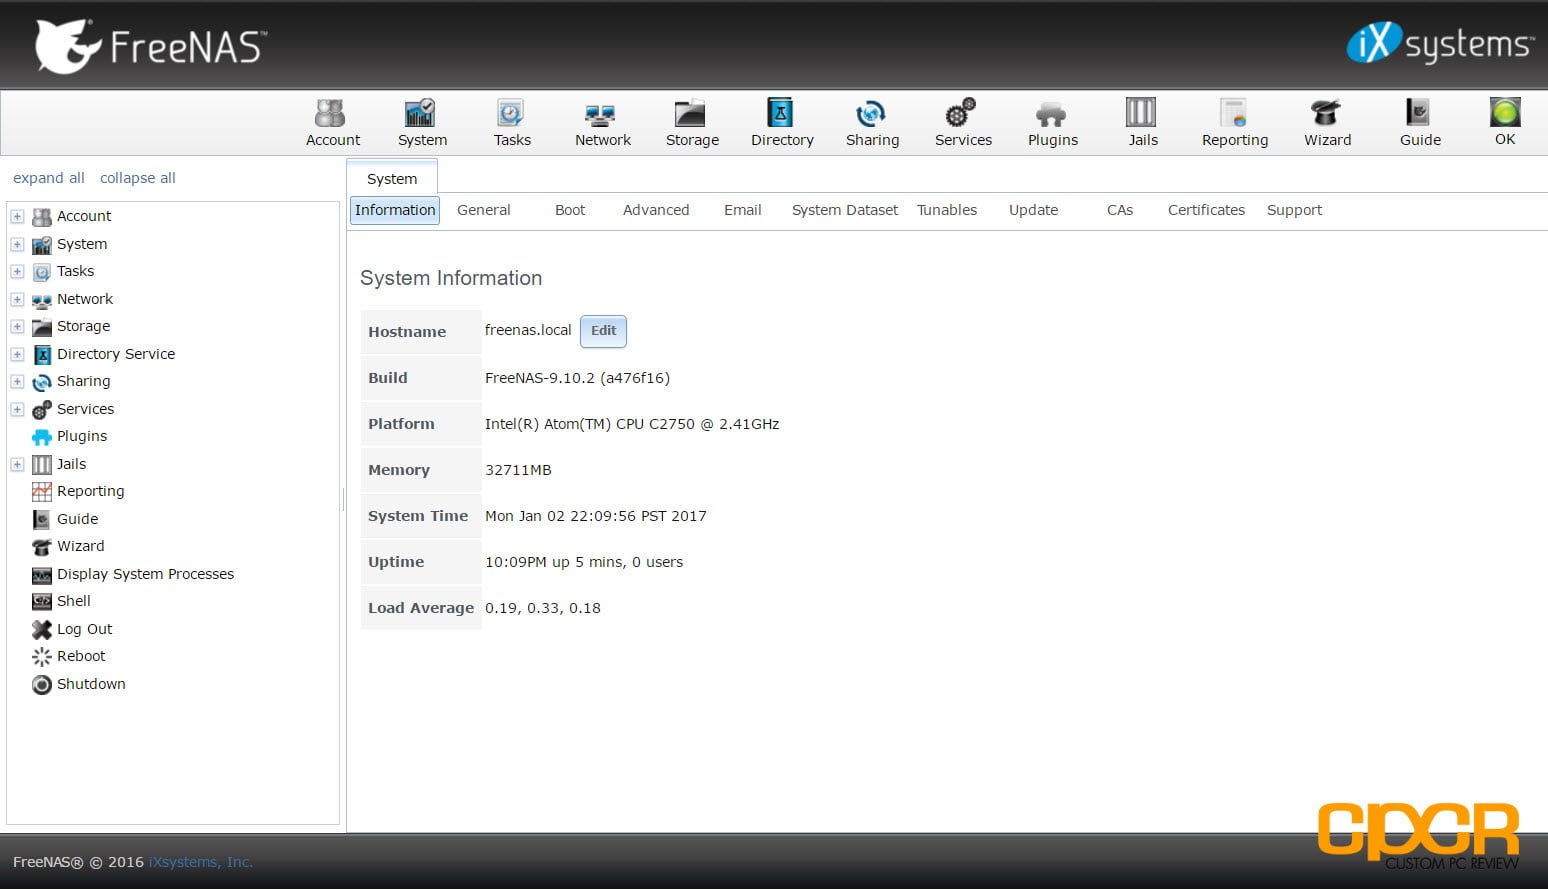1548x890 pixels.
Task: Open the Certificates tab
Action: point(1206,210)
